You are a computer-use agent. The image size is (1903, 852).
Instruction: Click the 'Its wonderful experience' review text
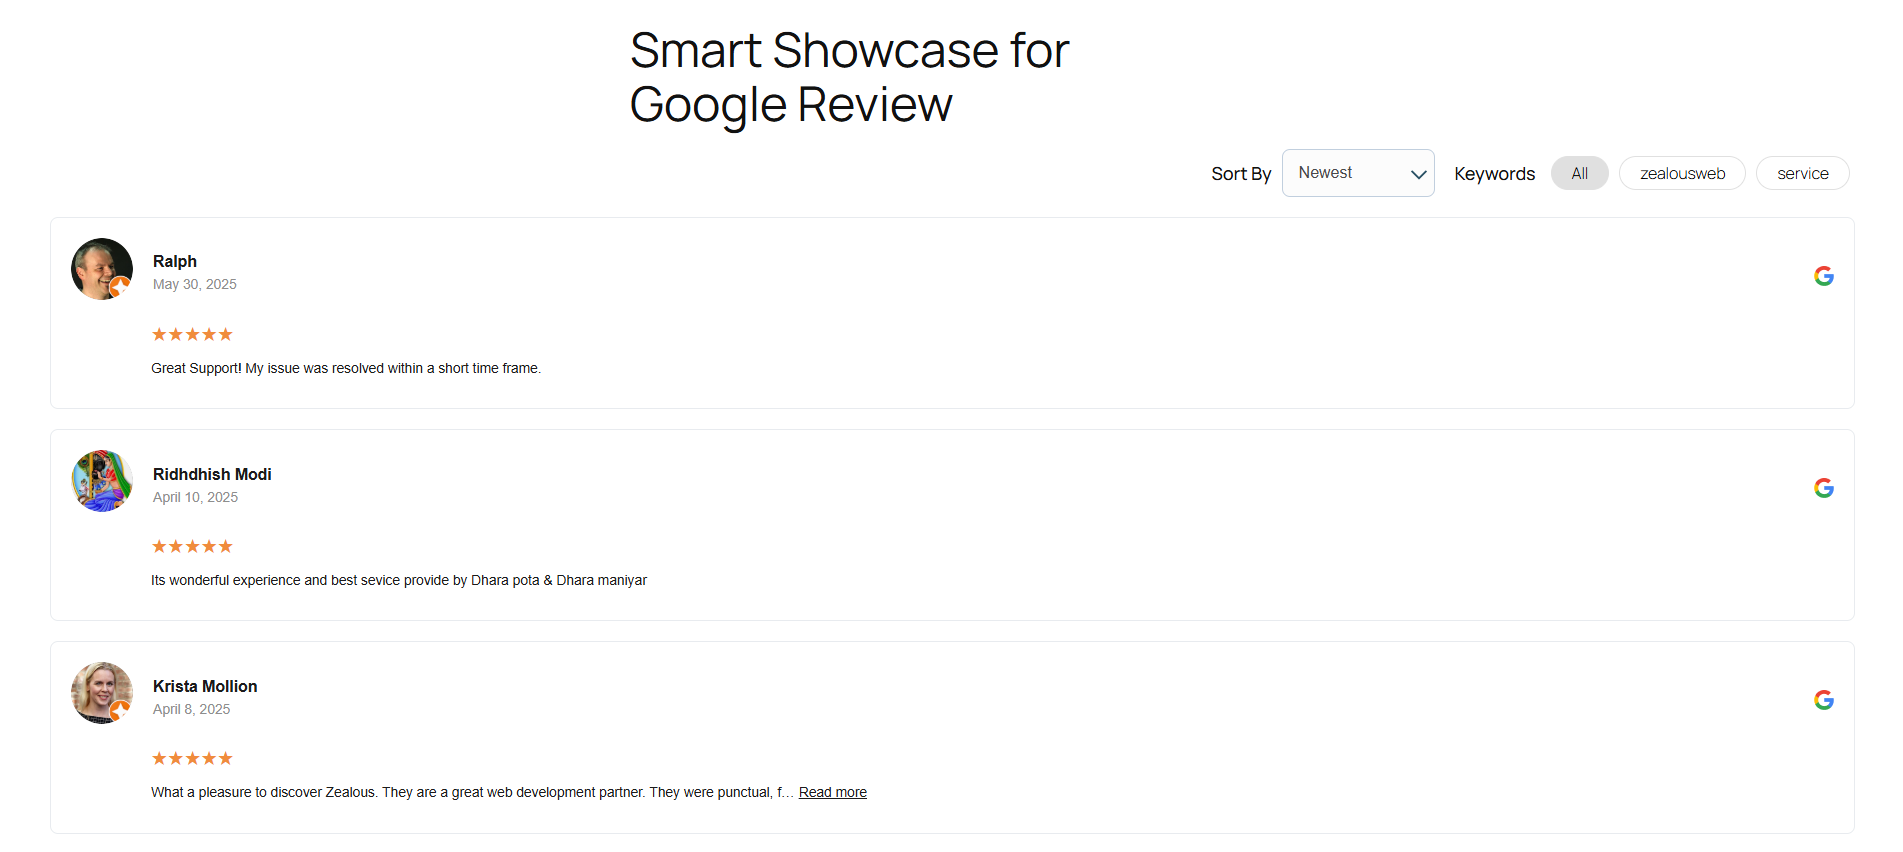[x=399, y=580]
